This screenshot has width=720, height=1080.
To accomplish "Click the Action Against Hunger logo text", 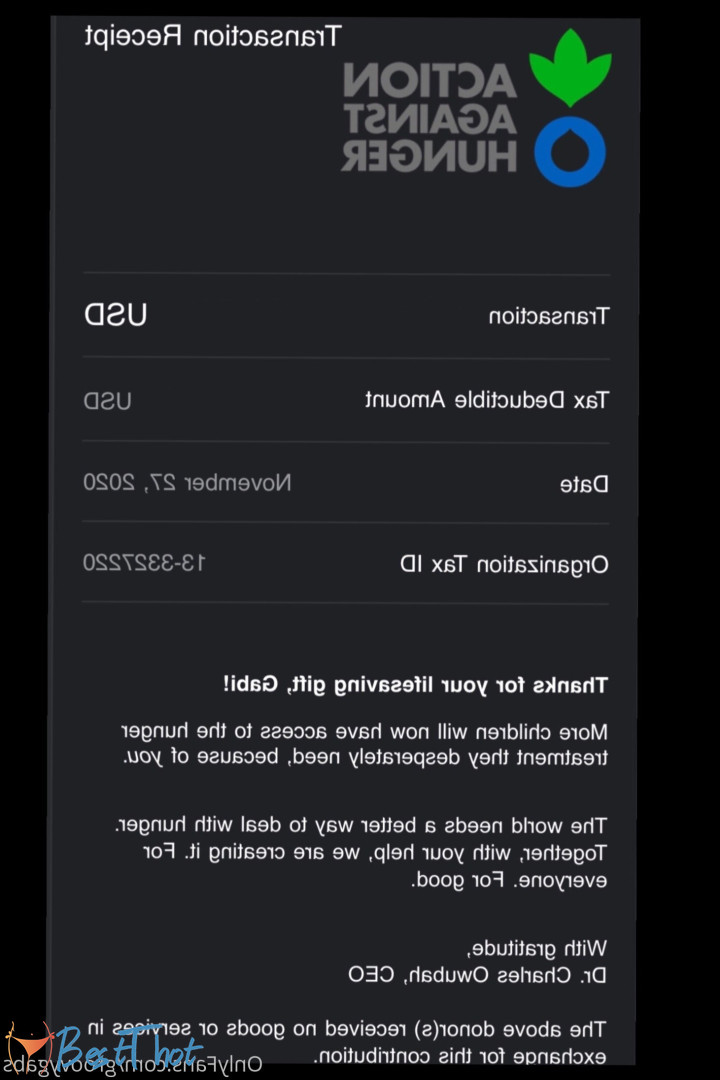I will coord(430,118).
